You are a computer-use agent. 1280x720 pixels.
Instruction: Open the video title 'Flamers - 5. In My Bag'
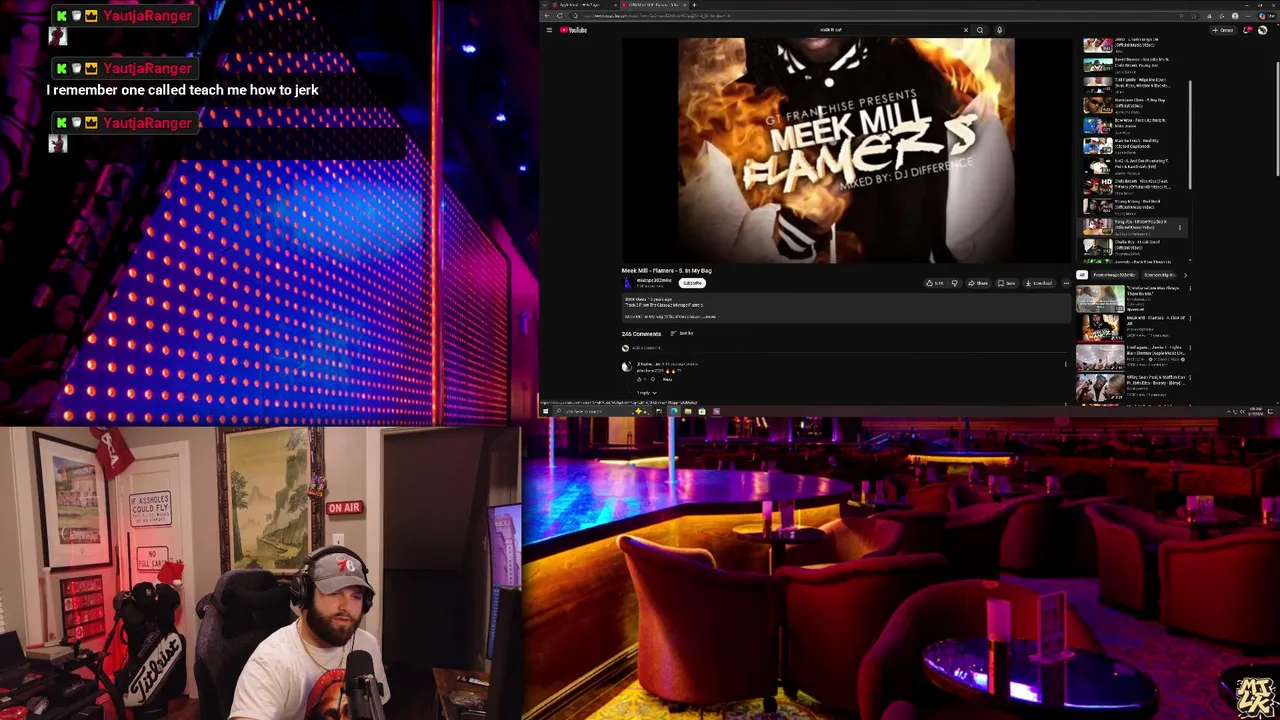(667, 270)
